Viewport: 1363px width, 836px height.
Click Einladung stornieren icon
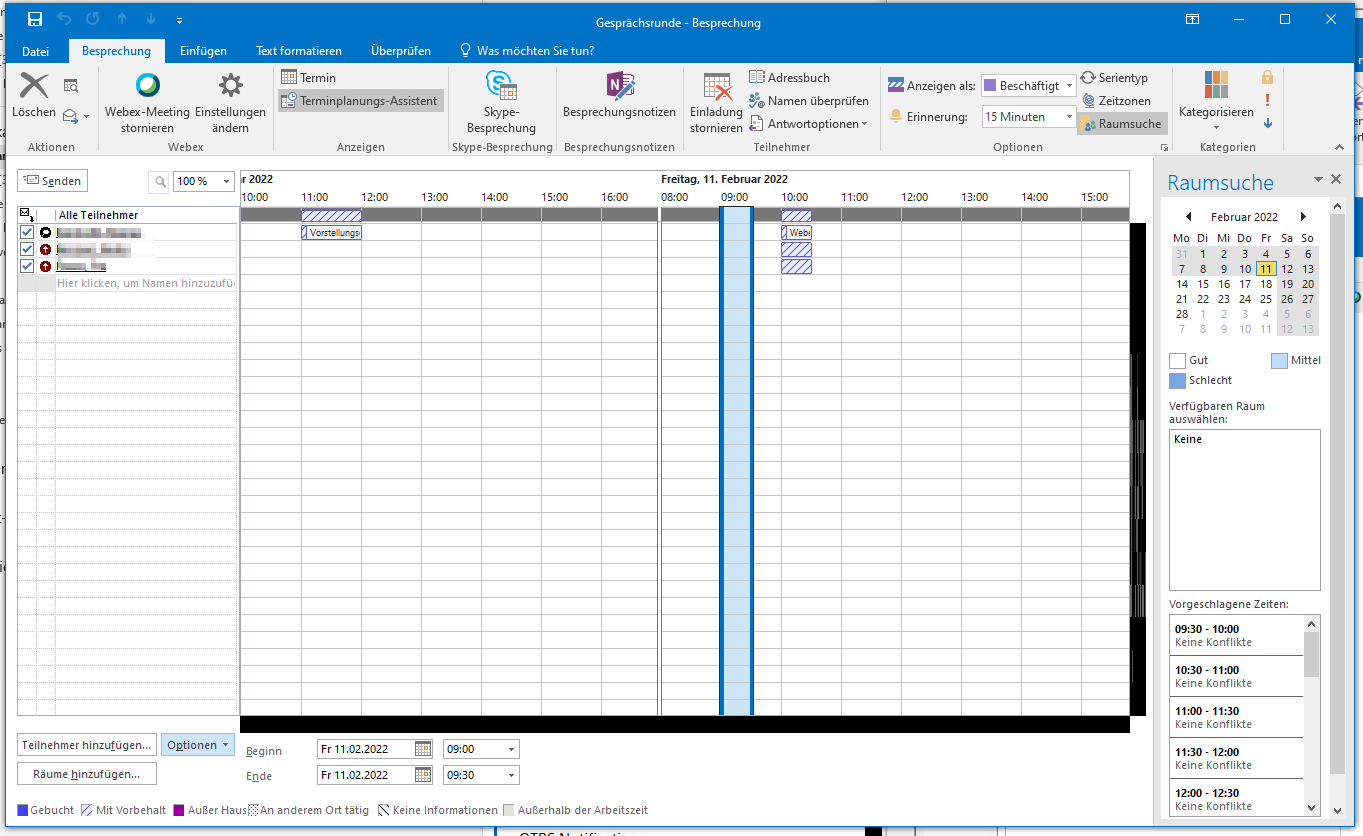pos(717,87)
